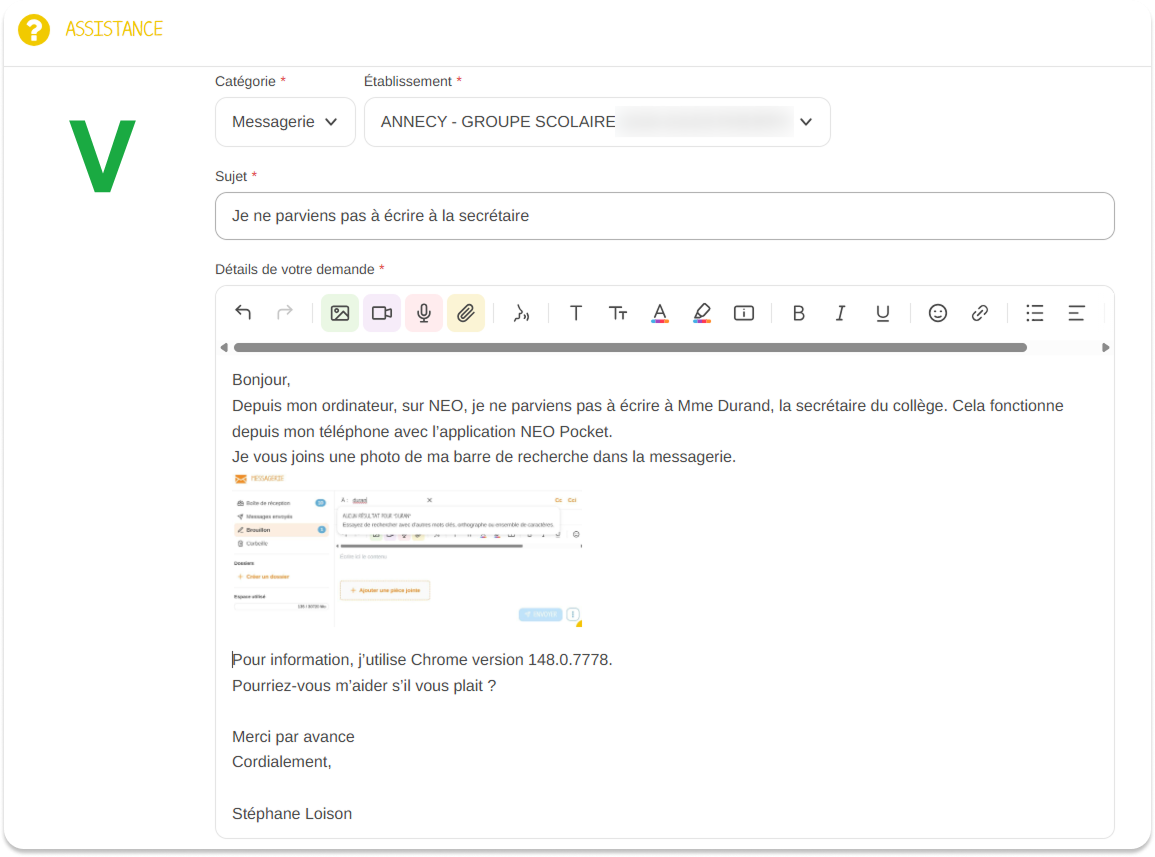Click the Sujet input field

[x=664, y=216]
